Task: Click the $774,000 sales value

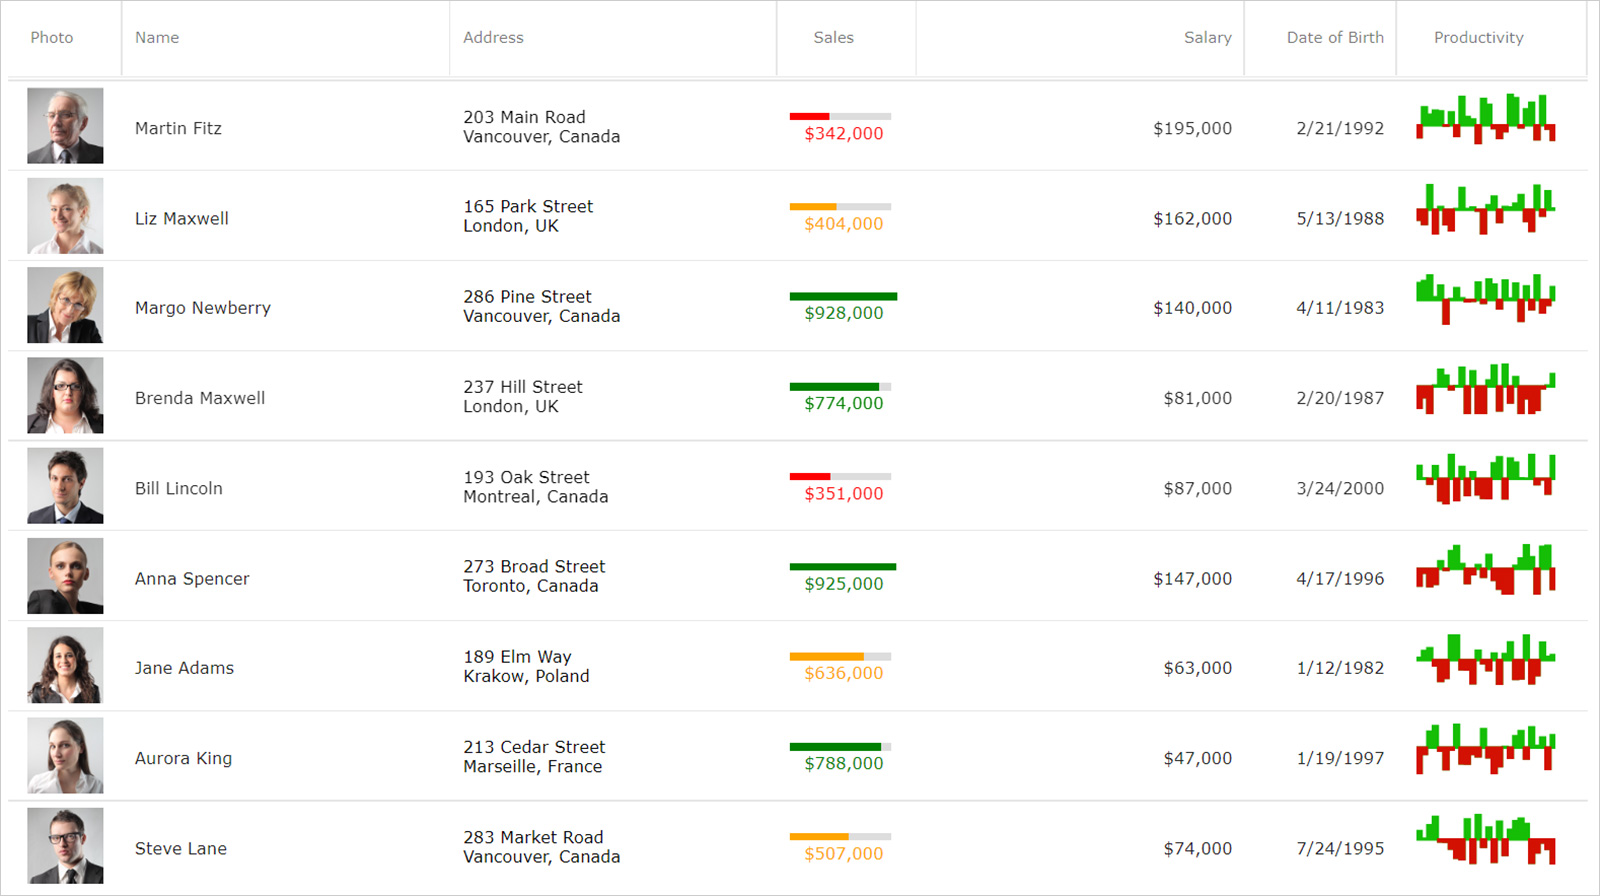Action: click(x=843, y=404)
